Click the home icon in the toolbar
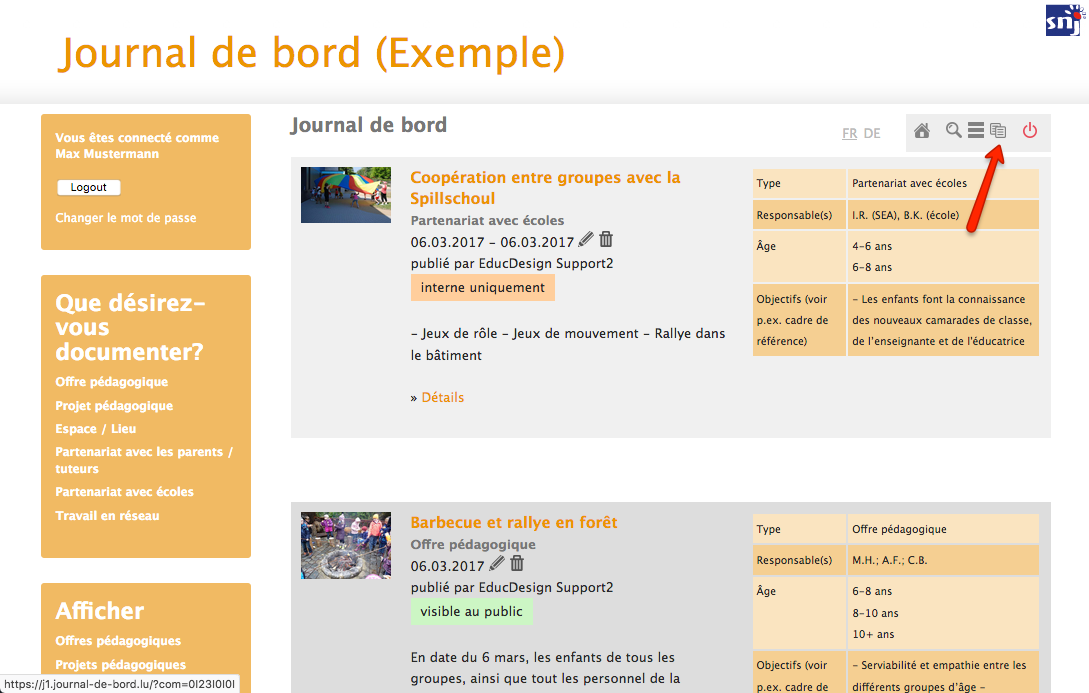The width and height of the screenshot is (1089, 693). 922,131
